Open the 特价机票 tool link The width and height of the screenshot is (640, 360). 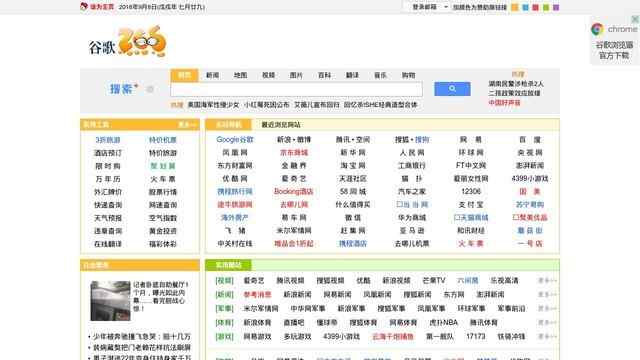click(x=162, y=140)
